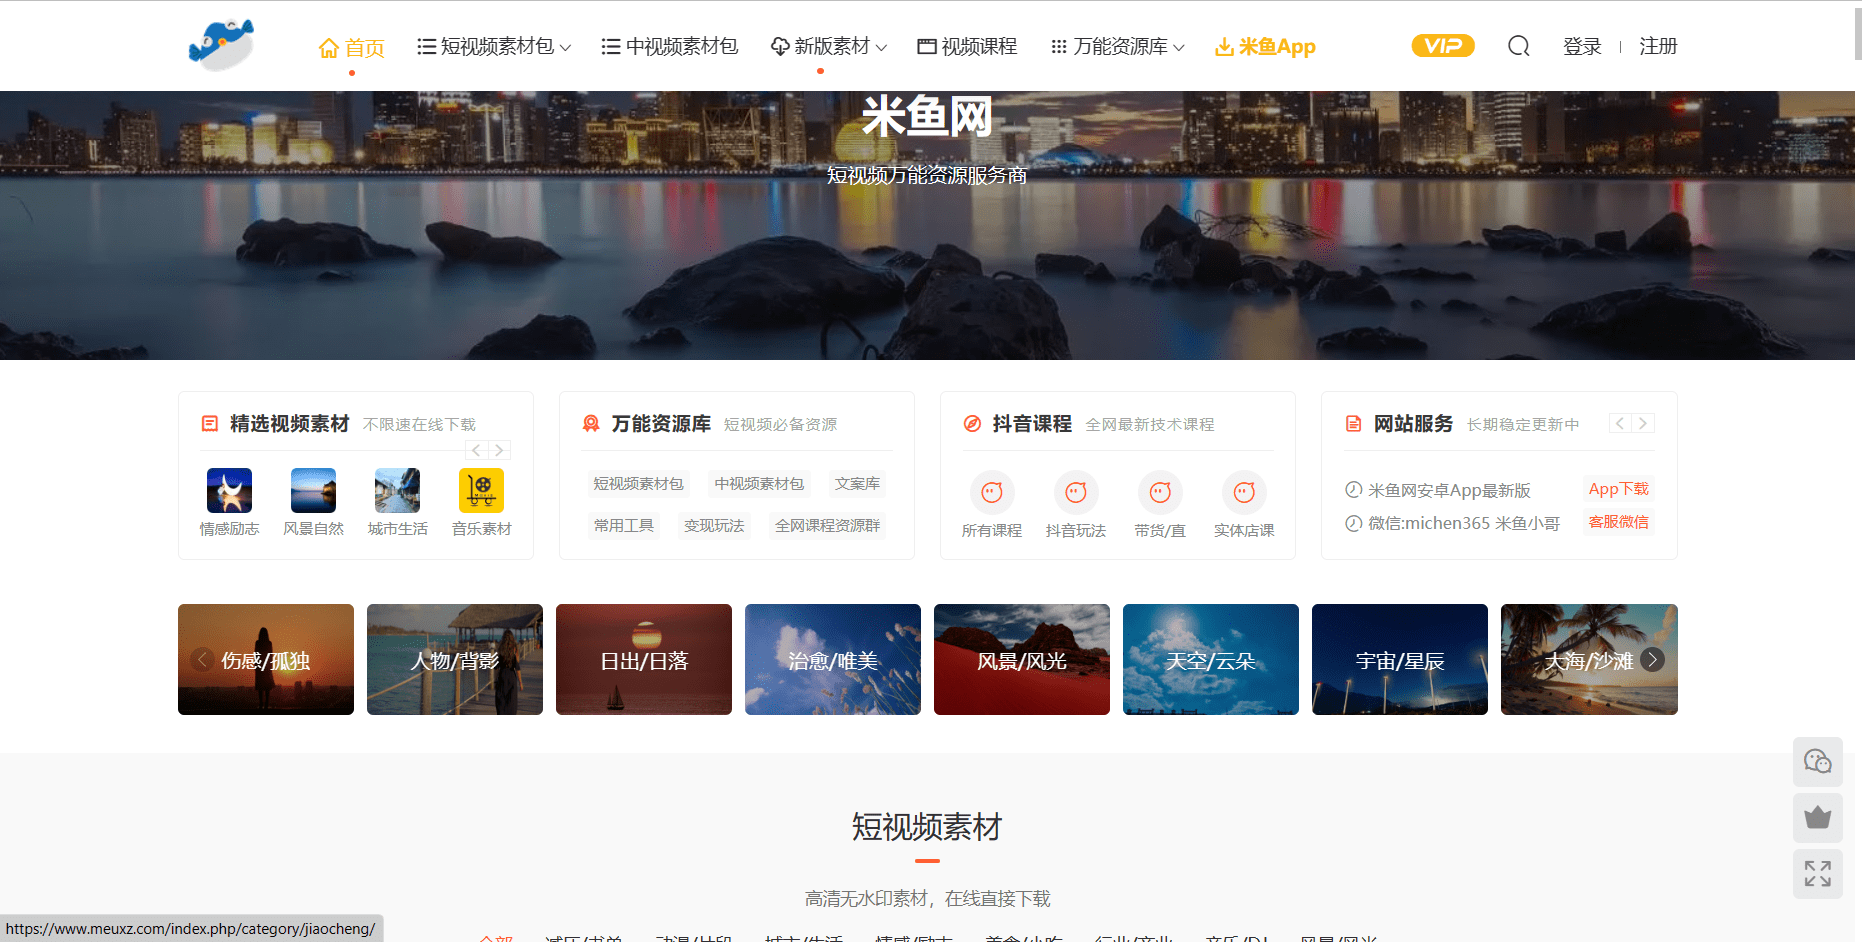Viewport: 1862px width, 942px height.
Task: Toggle fullscreen floating icon
Action: click(x=1817, y=874)
